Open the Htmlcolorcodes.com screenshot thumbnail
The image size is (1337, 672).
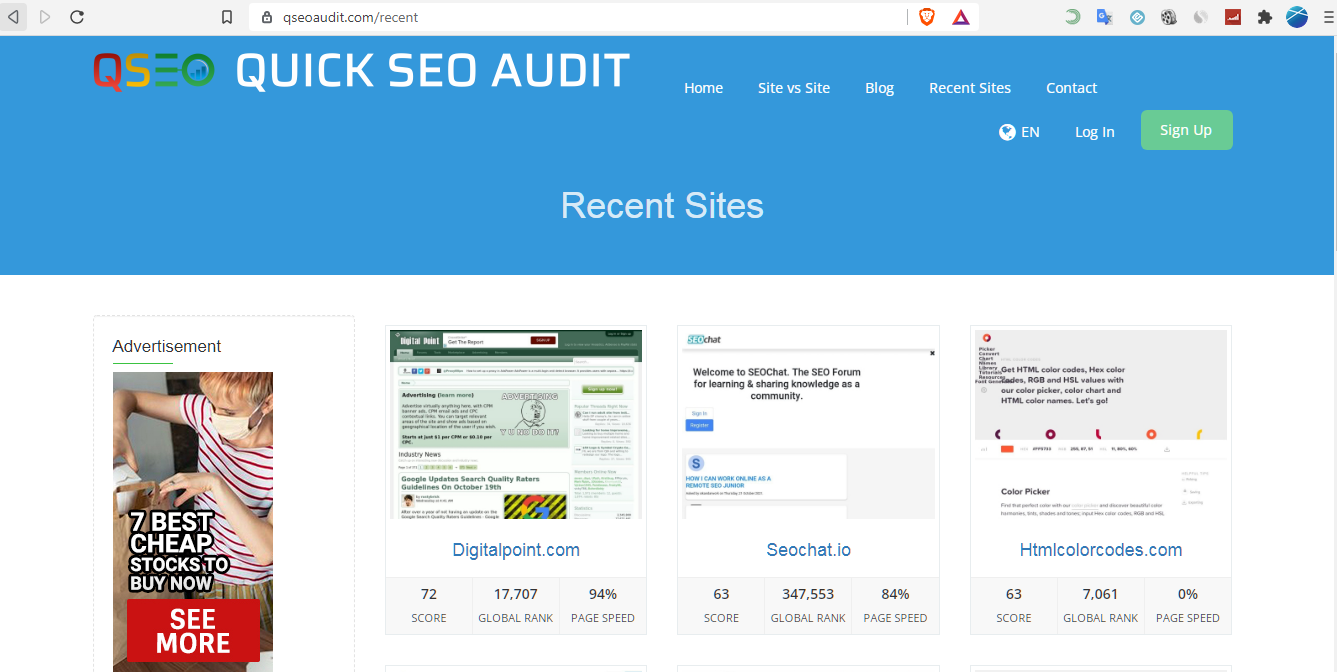(x=1101, y=425)
